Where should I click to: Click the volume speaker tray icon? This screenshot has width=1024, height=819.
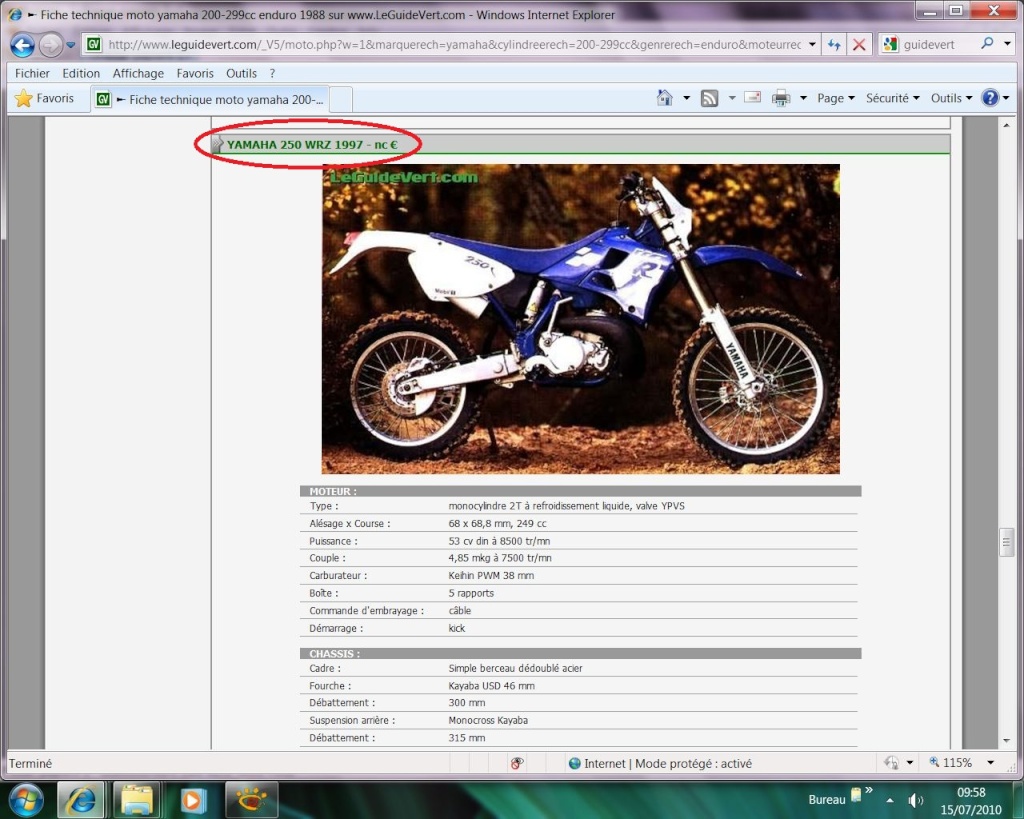tap(915, 800)
